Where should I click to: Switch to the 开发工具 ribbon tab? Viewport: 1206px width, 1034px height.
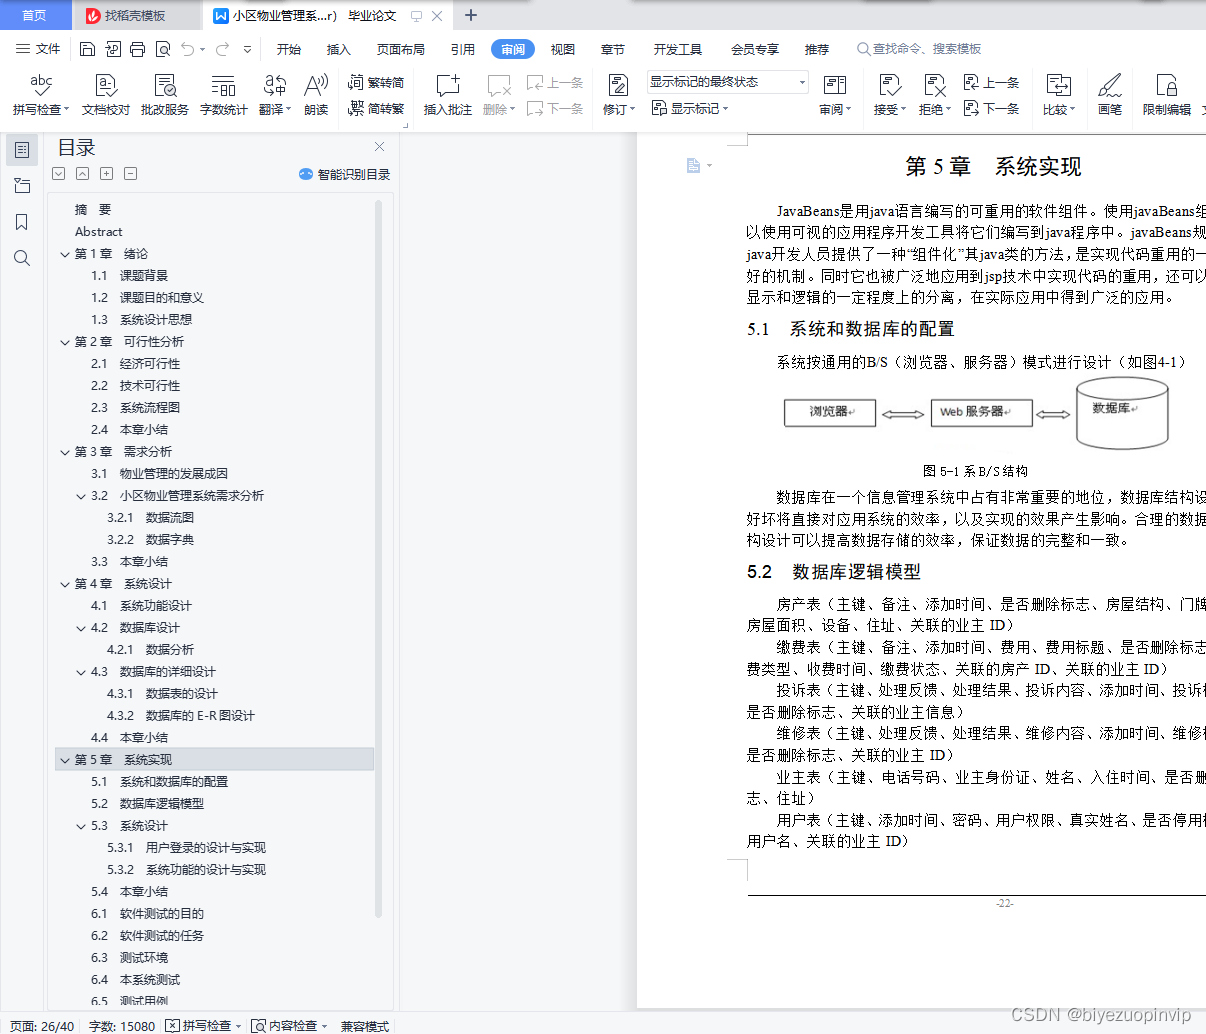[678, 49]
